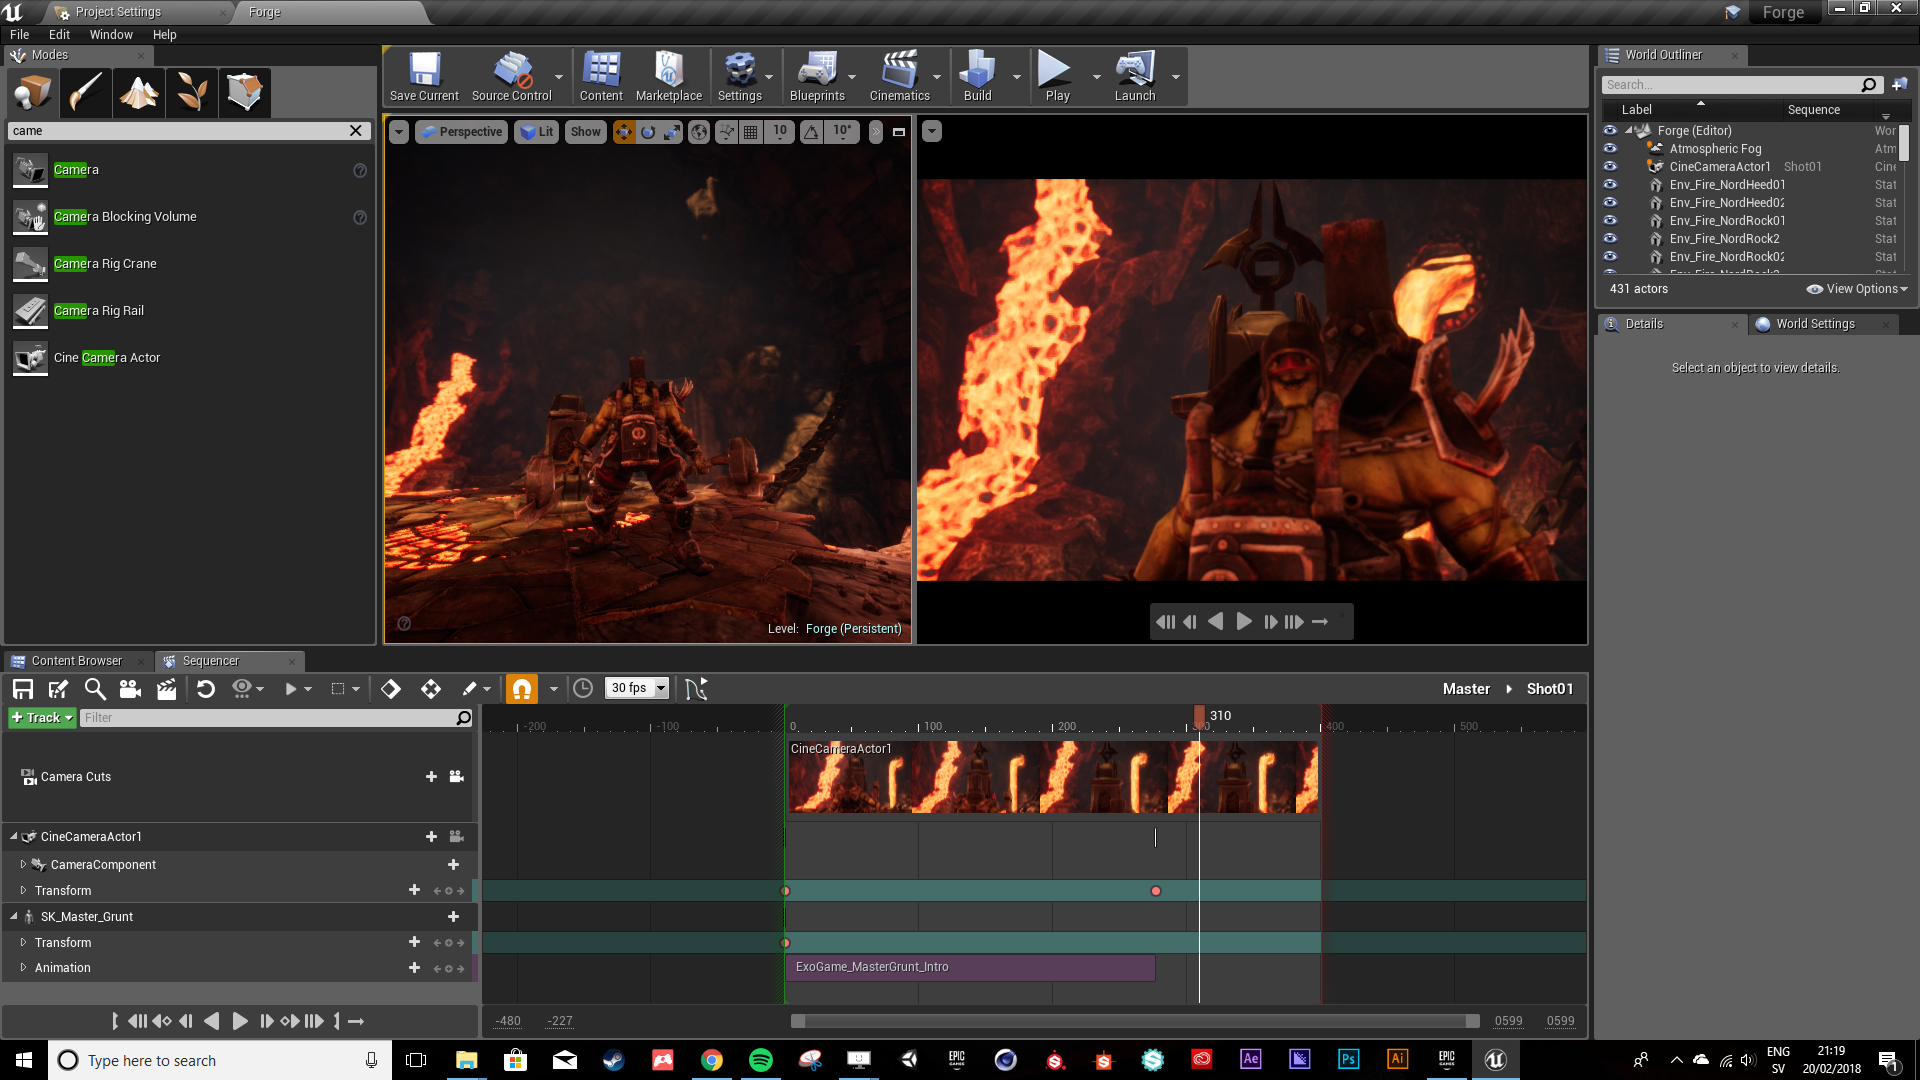Toggle visibility of Env_Fire_NordRock2
Viewport: 1920px width, 1080px height.
click(1610, 239)
